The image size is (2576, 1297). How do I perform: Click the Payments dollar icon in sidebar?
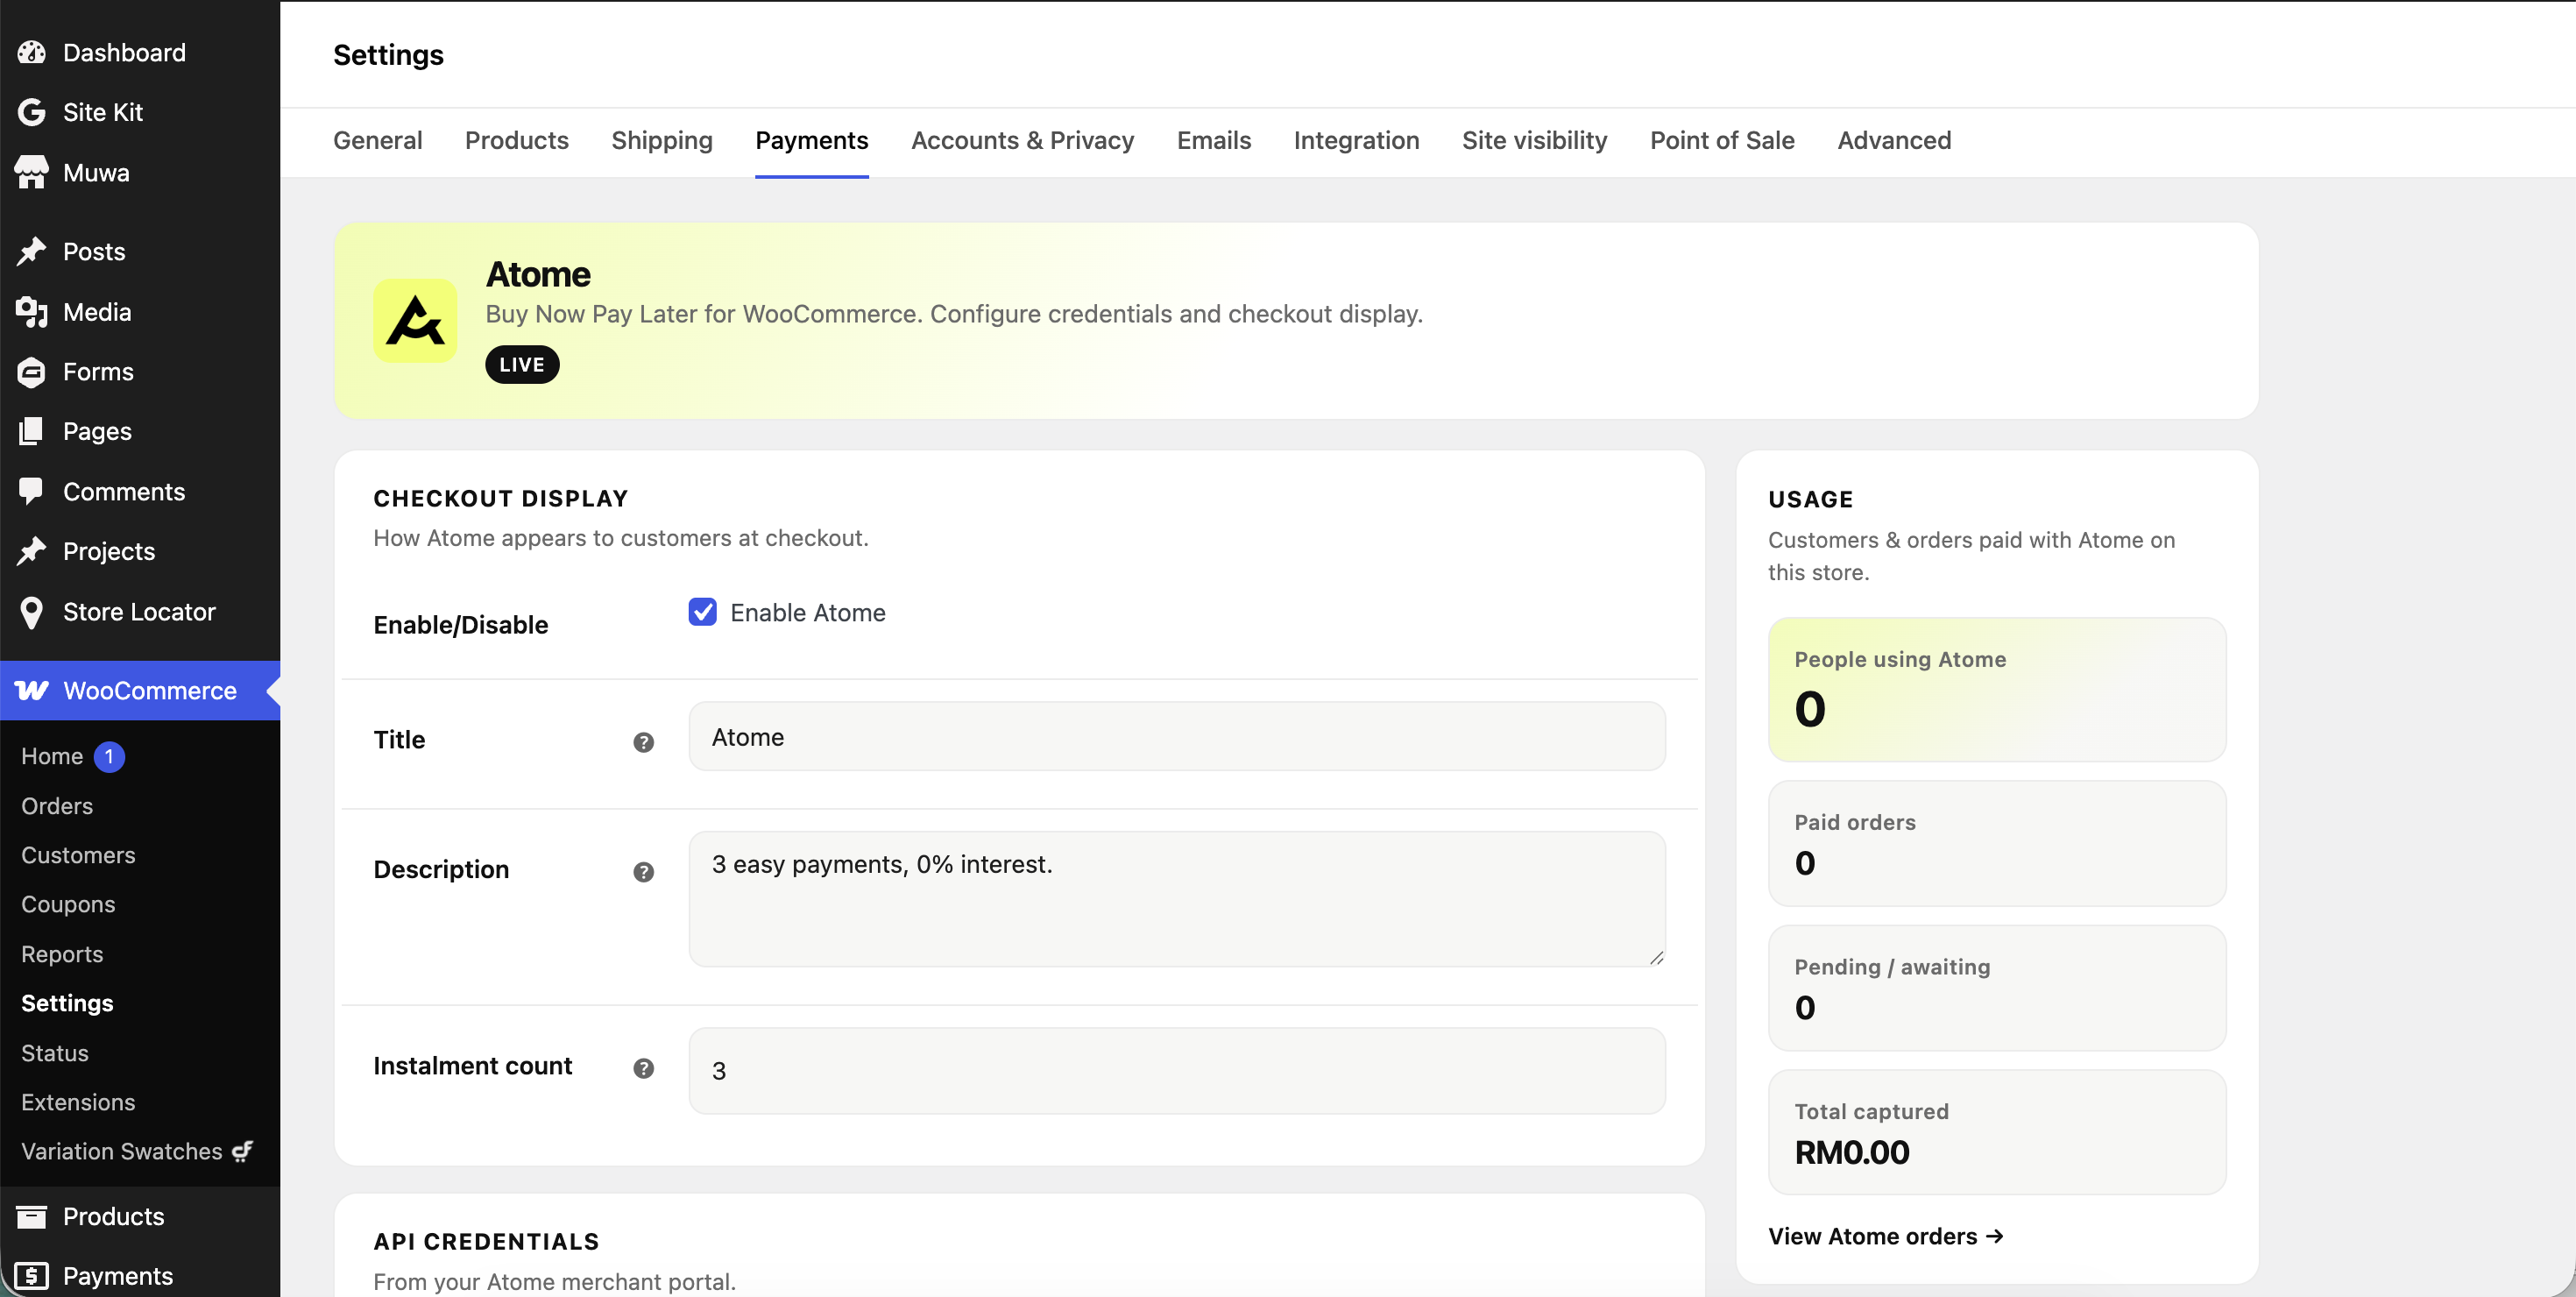(32, 1276)
